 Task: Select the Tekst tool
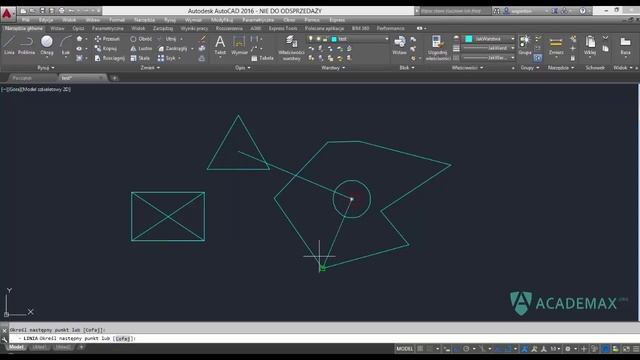[x=220, y=45]
